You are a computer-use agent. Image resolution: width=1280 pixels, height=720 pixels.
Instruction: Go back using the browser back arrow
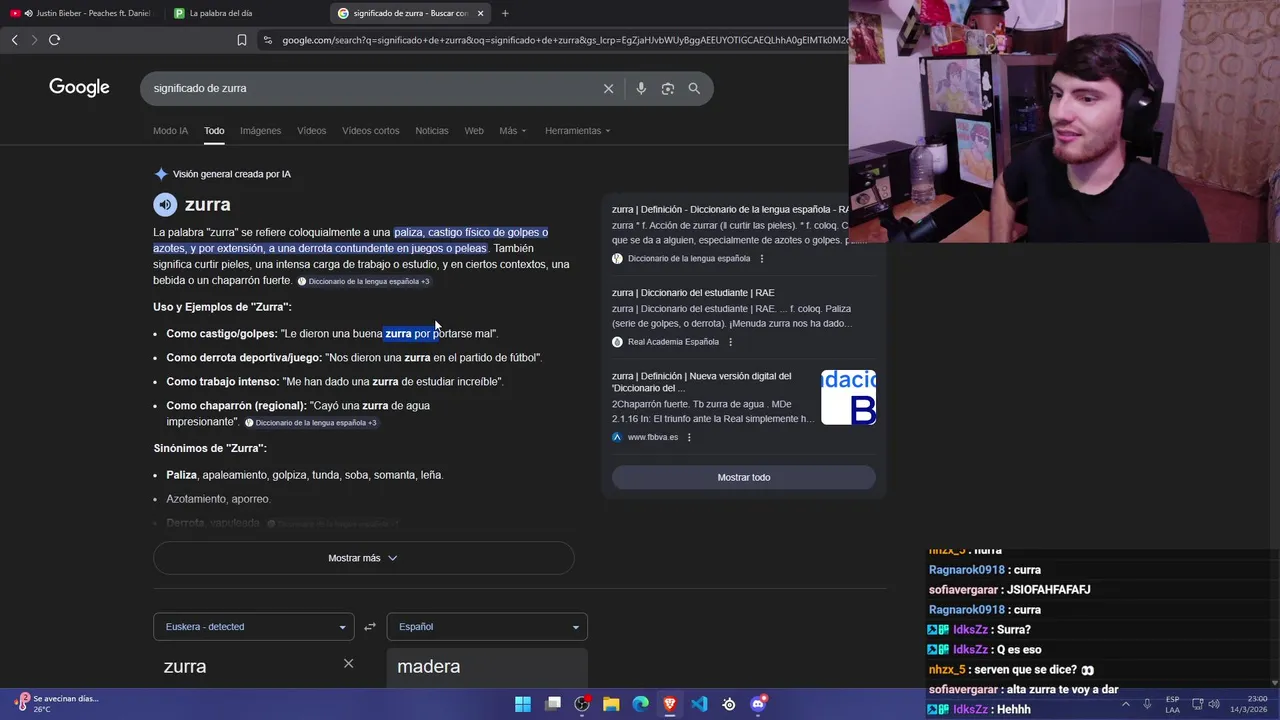click(14, 40)
